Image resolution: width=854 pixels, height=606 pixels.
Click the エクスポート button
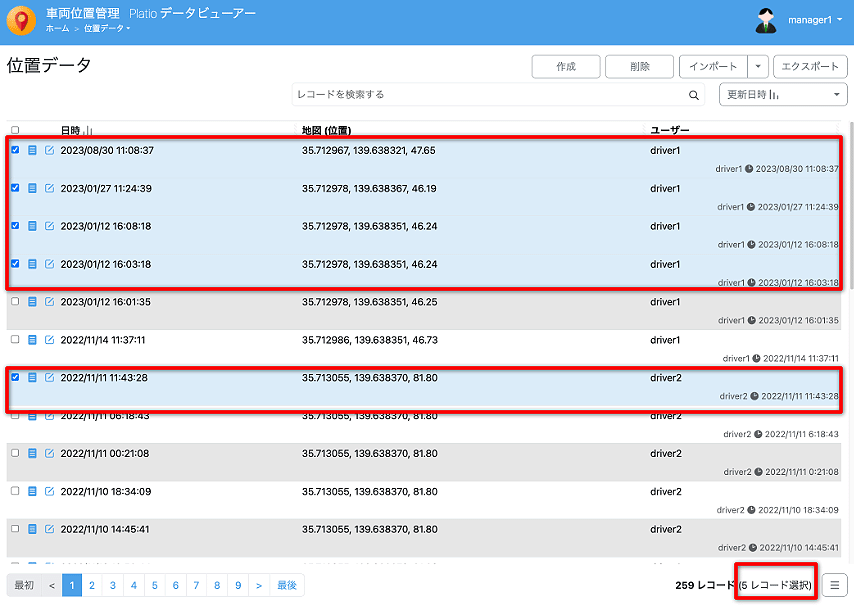point(810,67)
